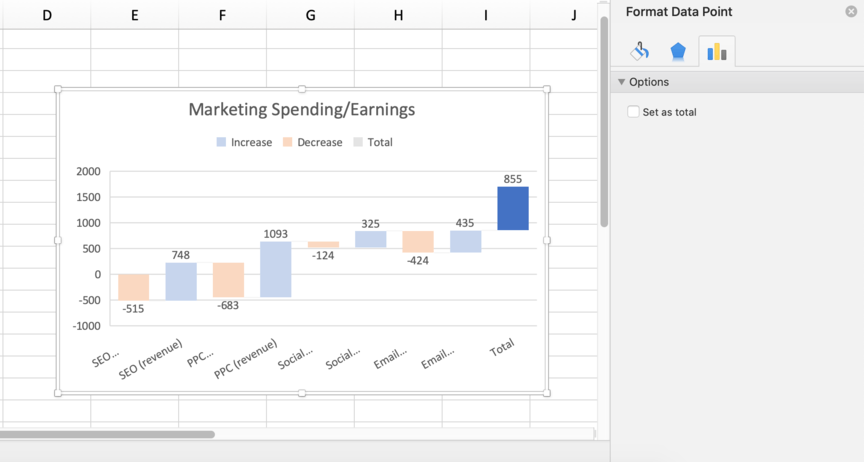864x462 pixels.
Task: Collapse the Options section triangle
Action: point(621,82)
